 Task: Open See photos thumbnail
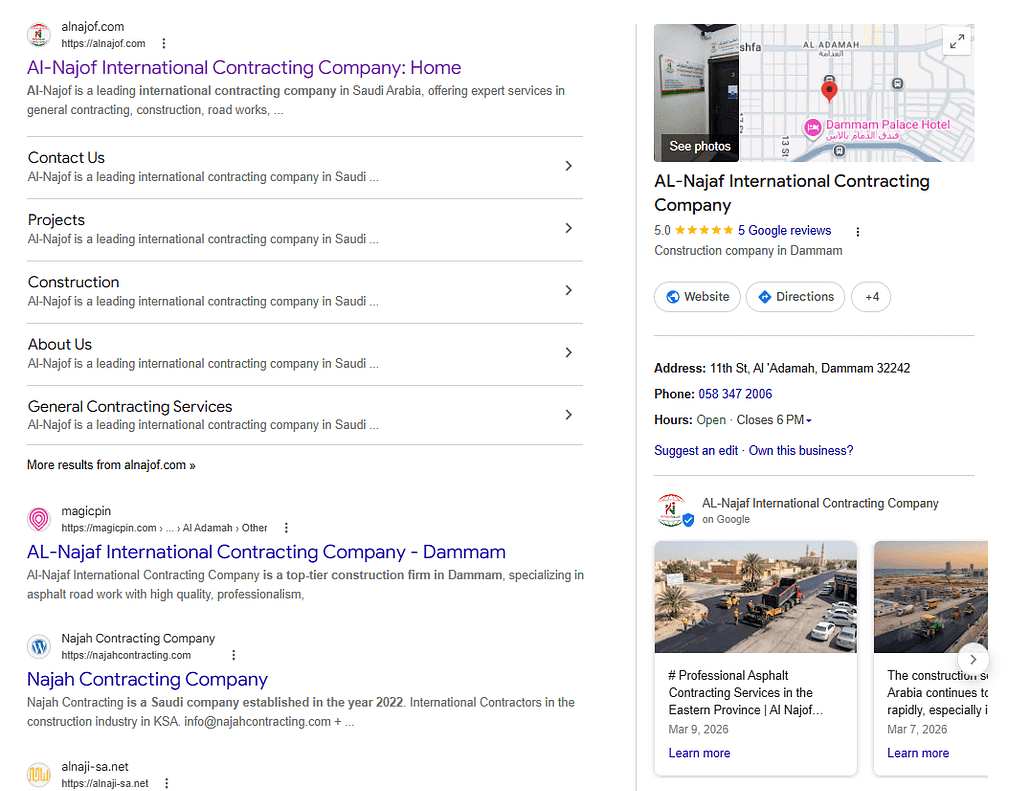[x=696, y=93]
